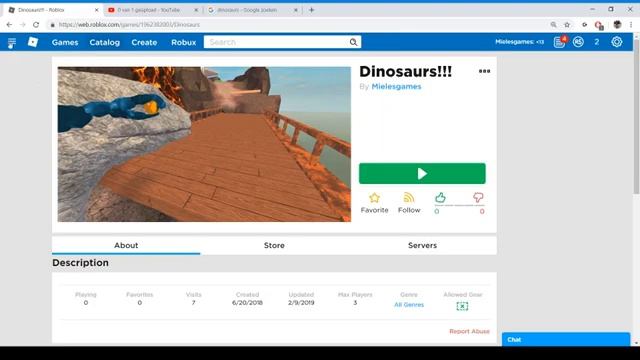Click the Updated date 2/9/2019

pyautogui.click(x=301, y=302)
